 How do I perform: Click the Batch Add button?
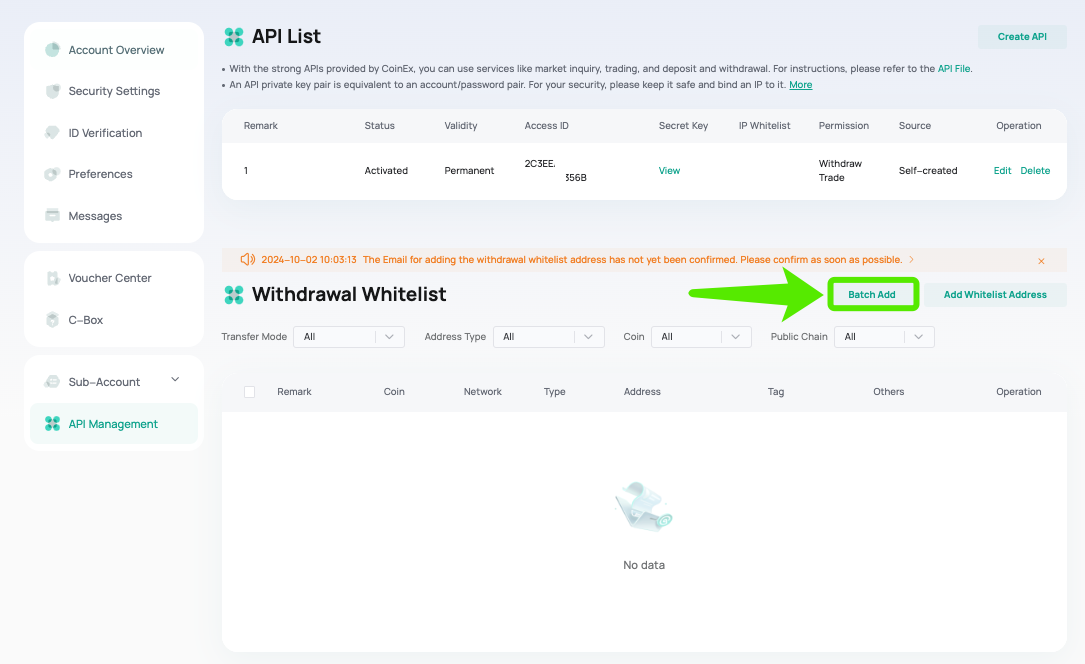[872, 295]
